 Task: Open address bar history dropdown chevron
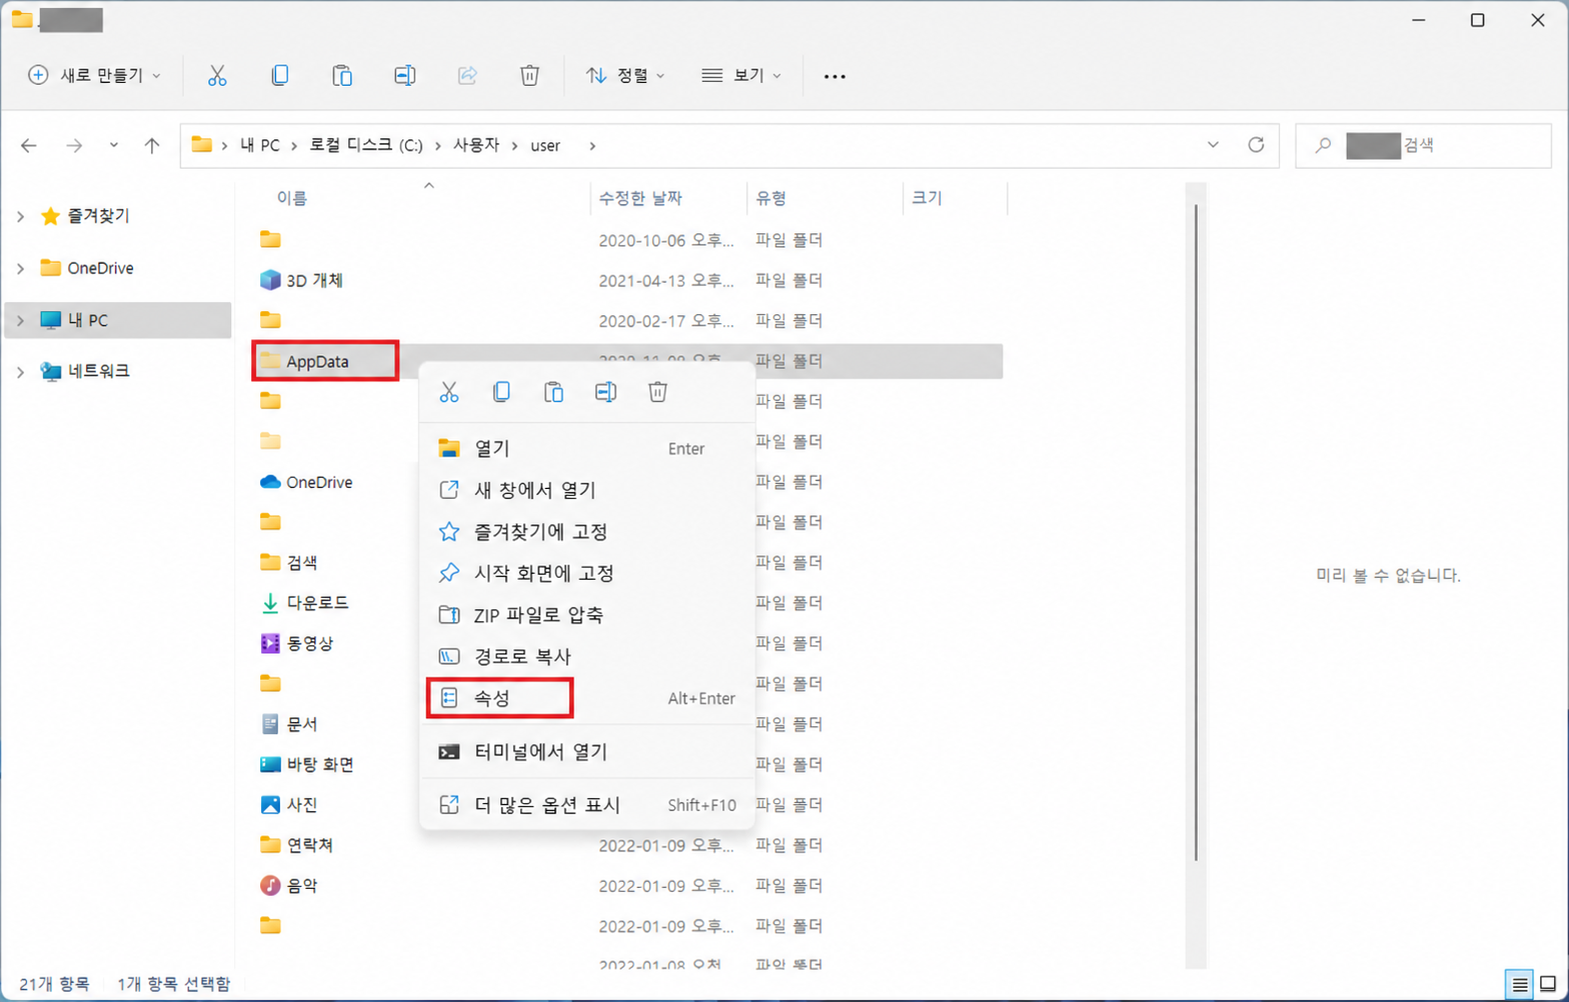[x=1213, y=145]
